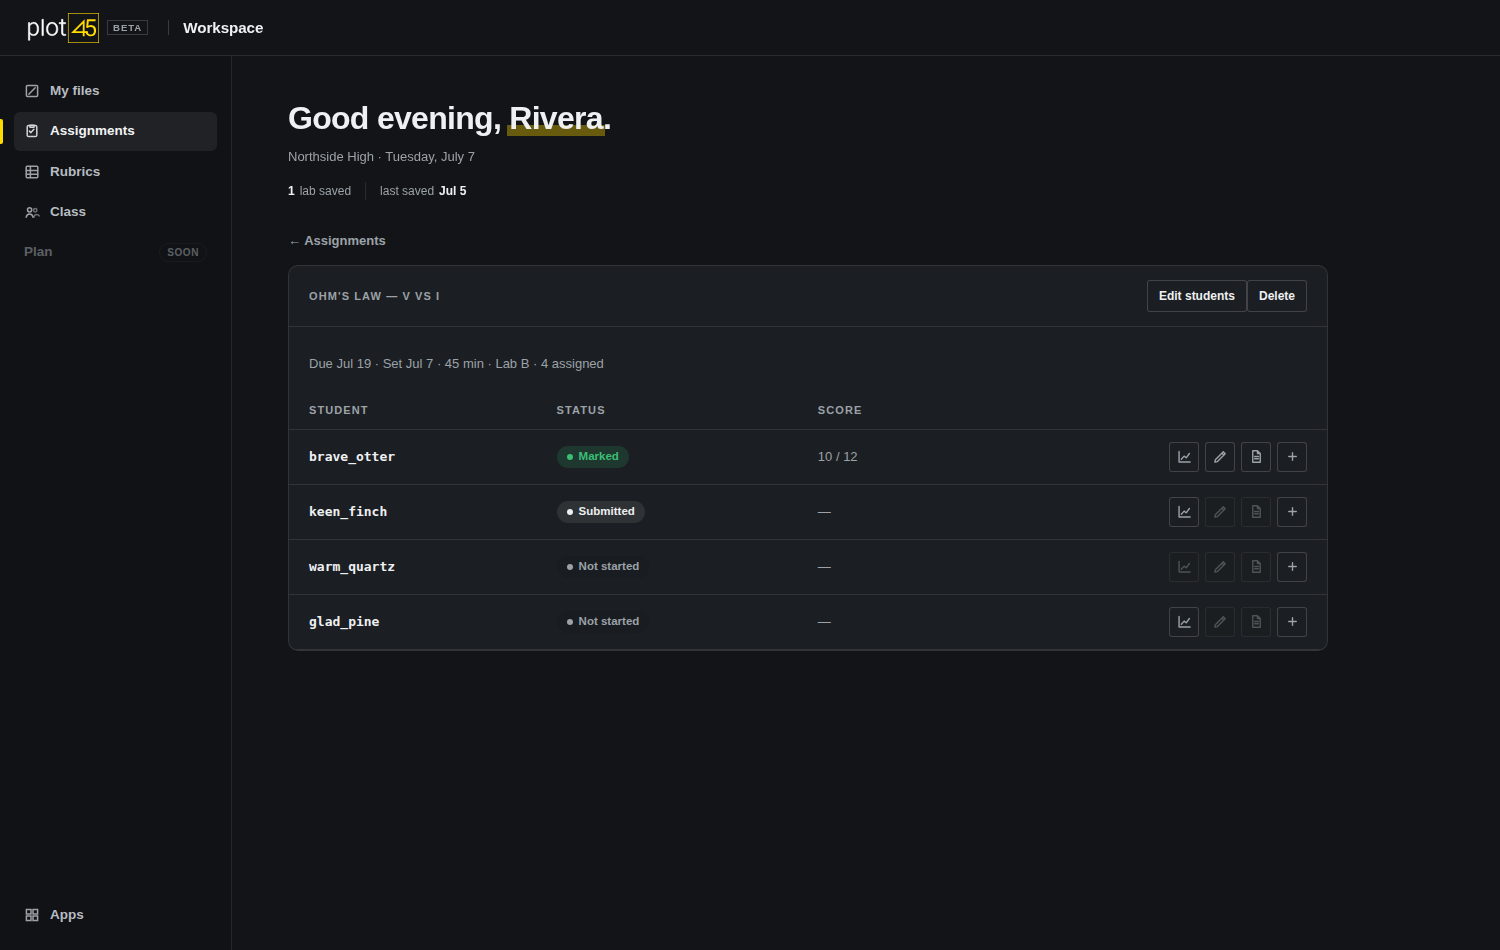Image resolution: width=1500 pixels, height=950 pixels.
Task: Select Assignments in the sidebar
Action: click(x=115, y=131)
